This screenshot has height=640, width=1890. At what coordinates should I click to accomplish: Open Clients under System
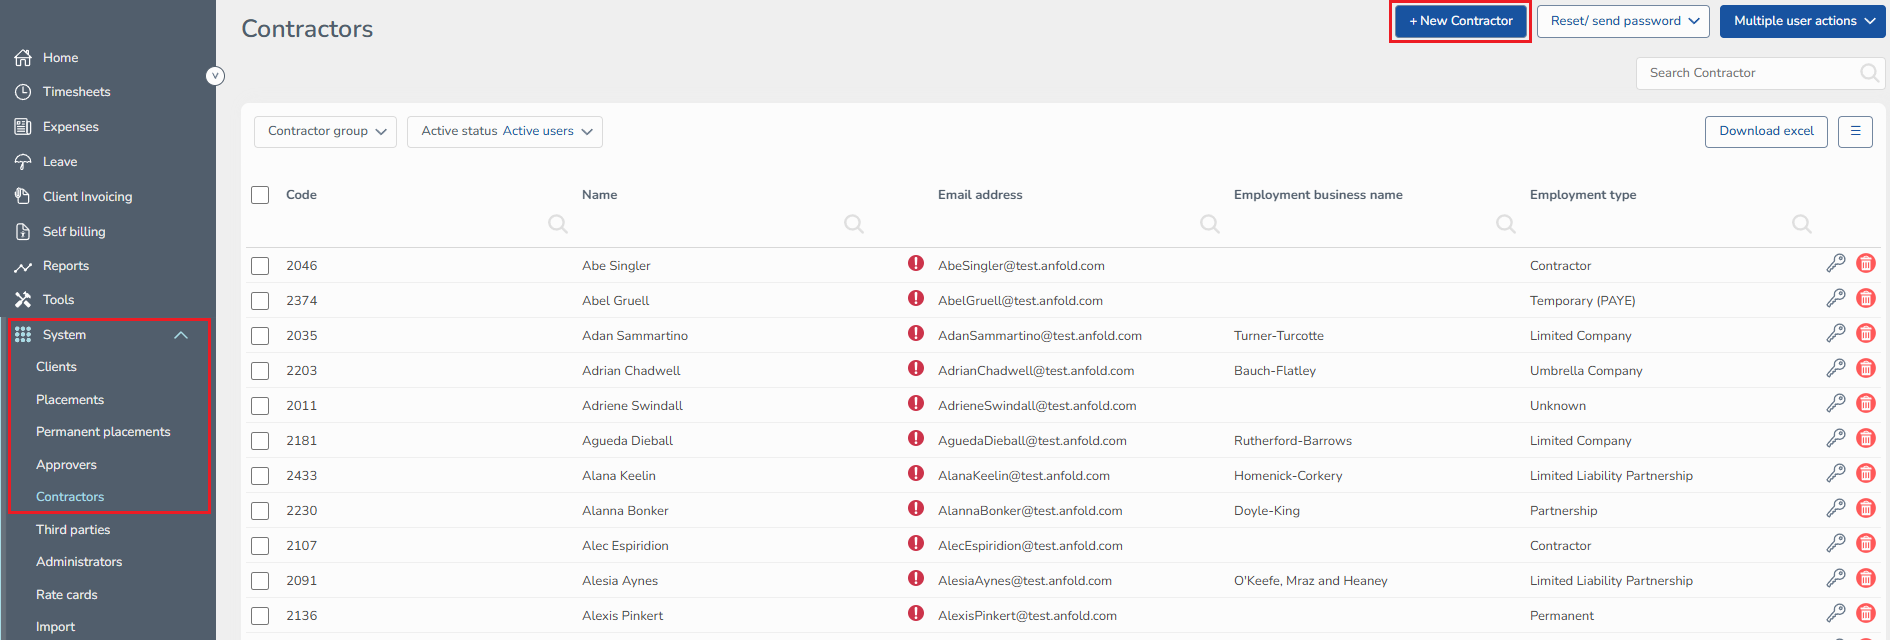click(56, 367)
